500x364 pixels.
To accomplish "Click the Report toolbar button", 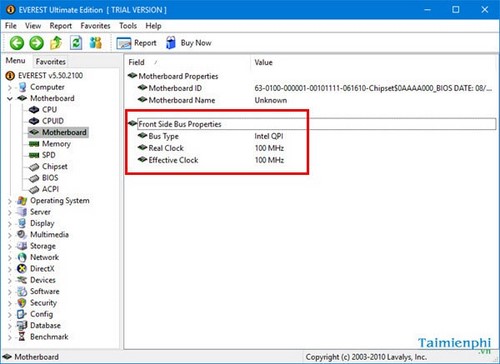I will tap(136, 43).
